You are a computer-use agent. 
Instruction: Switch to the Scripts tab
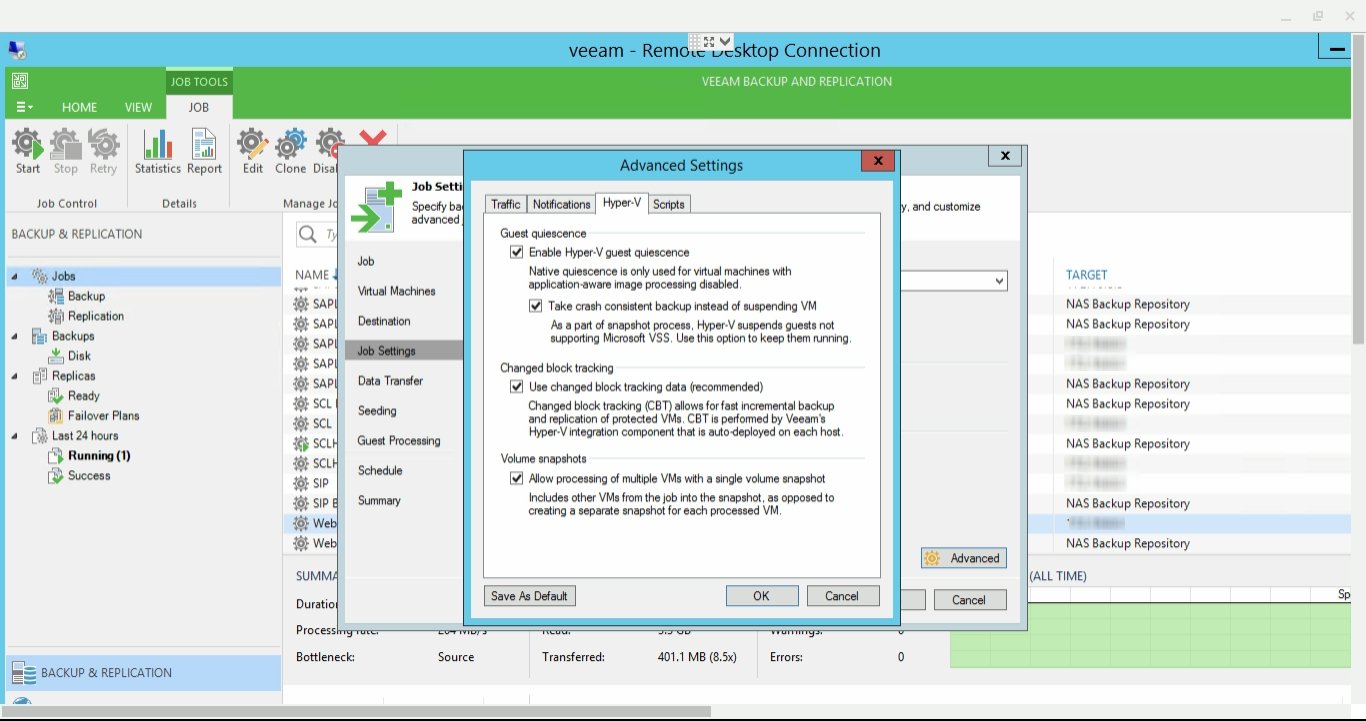[668, 203]
